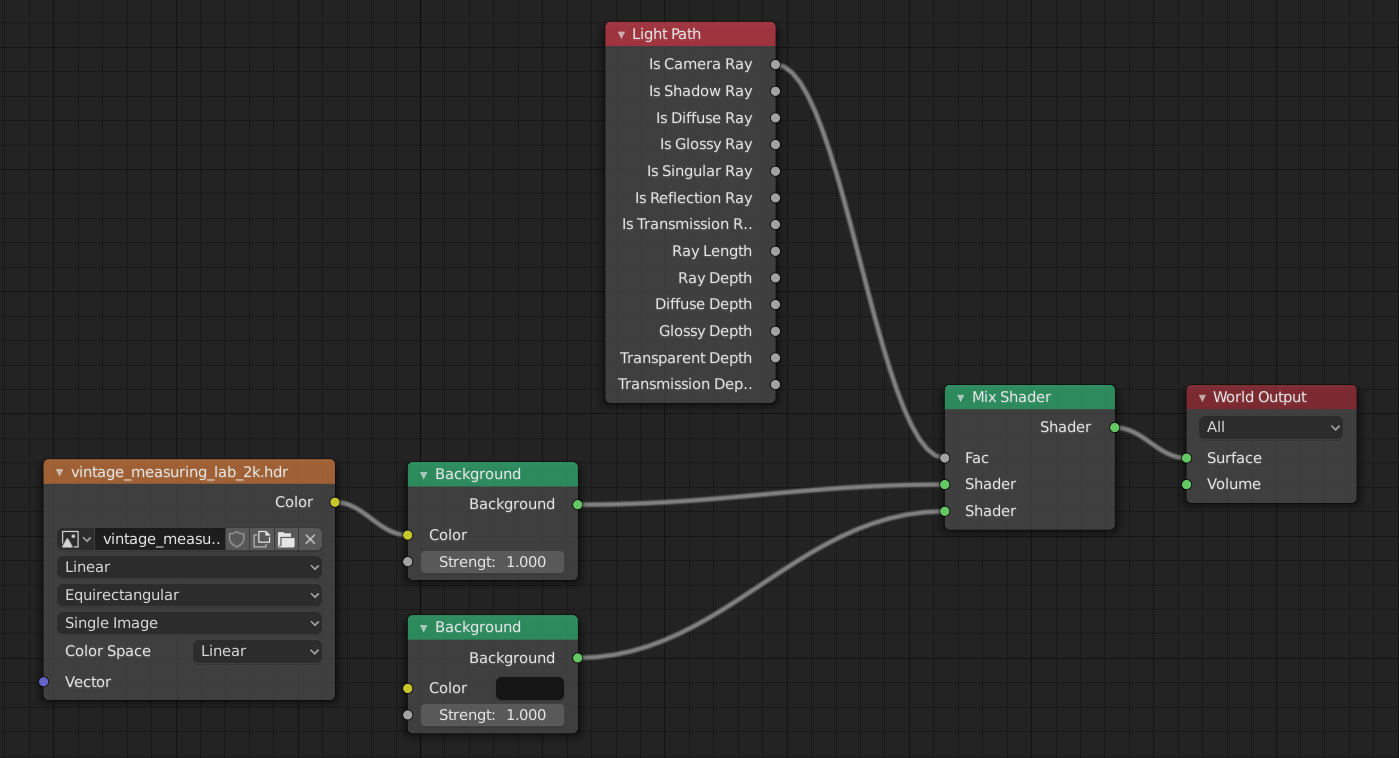Viewport: 1399px width, 758px height.
Task: Click the image name field vintage_measu..
Action: [161, 539]
